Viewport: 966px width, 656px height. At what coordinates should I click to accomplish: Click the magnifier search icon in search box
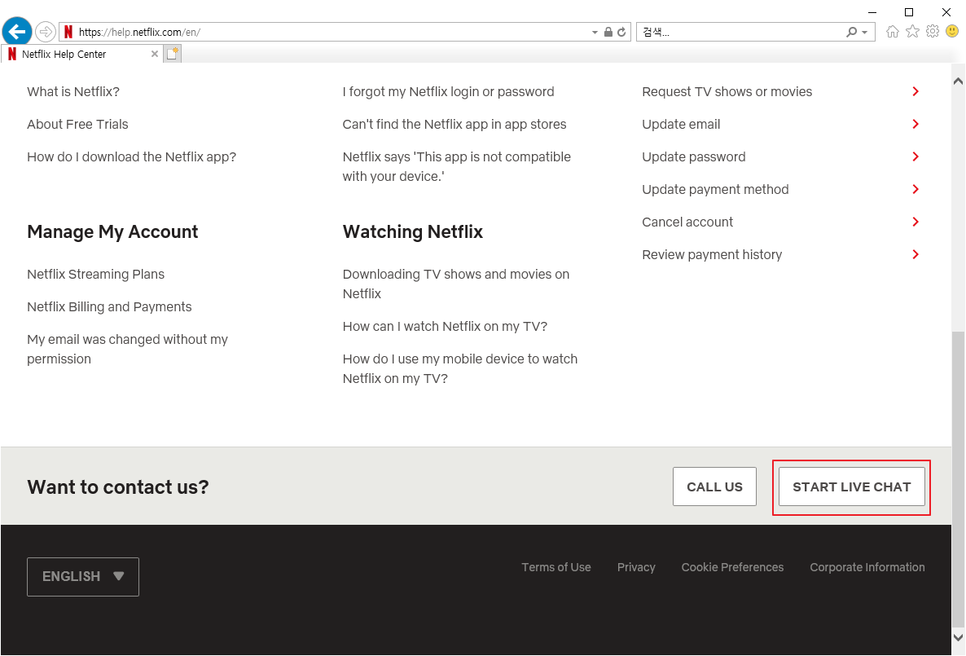tap(851, 32)
